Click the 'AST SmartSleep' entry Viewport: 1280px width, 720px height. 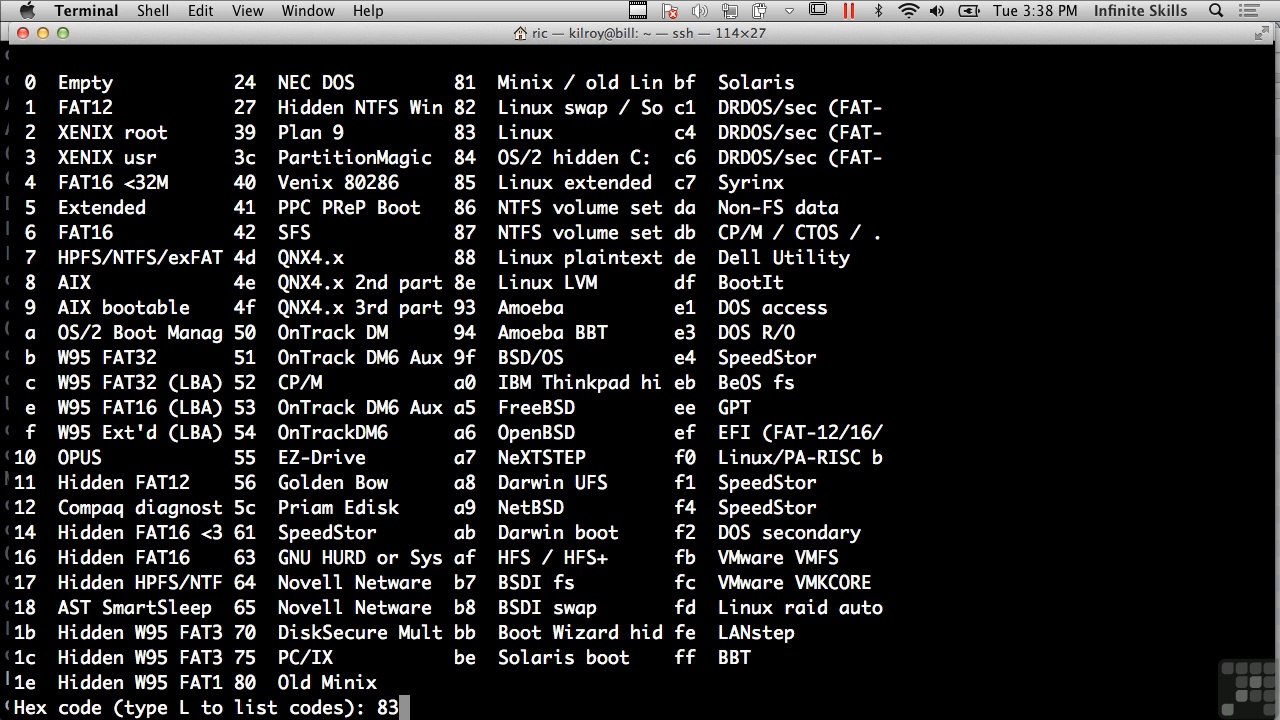point(134,608)
